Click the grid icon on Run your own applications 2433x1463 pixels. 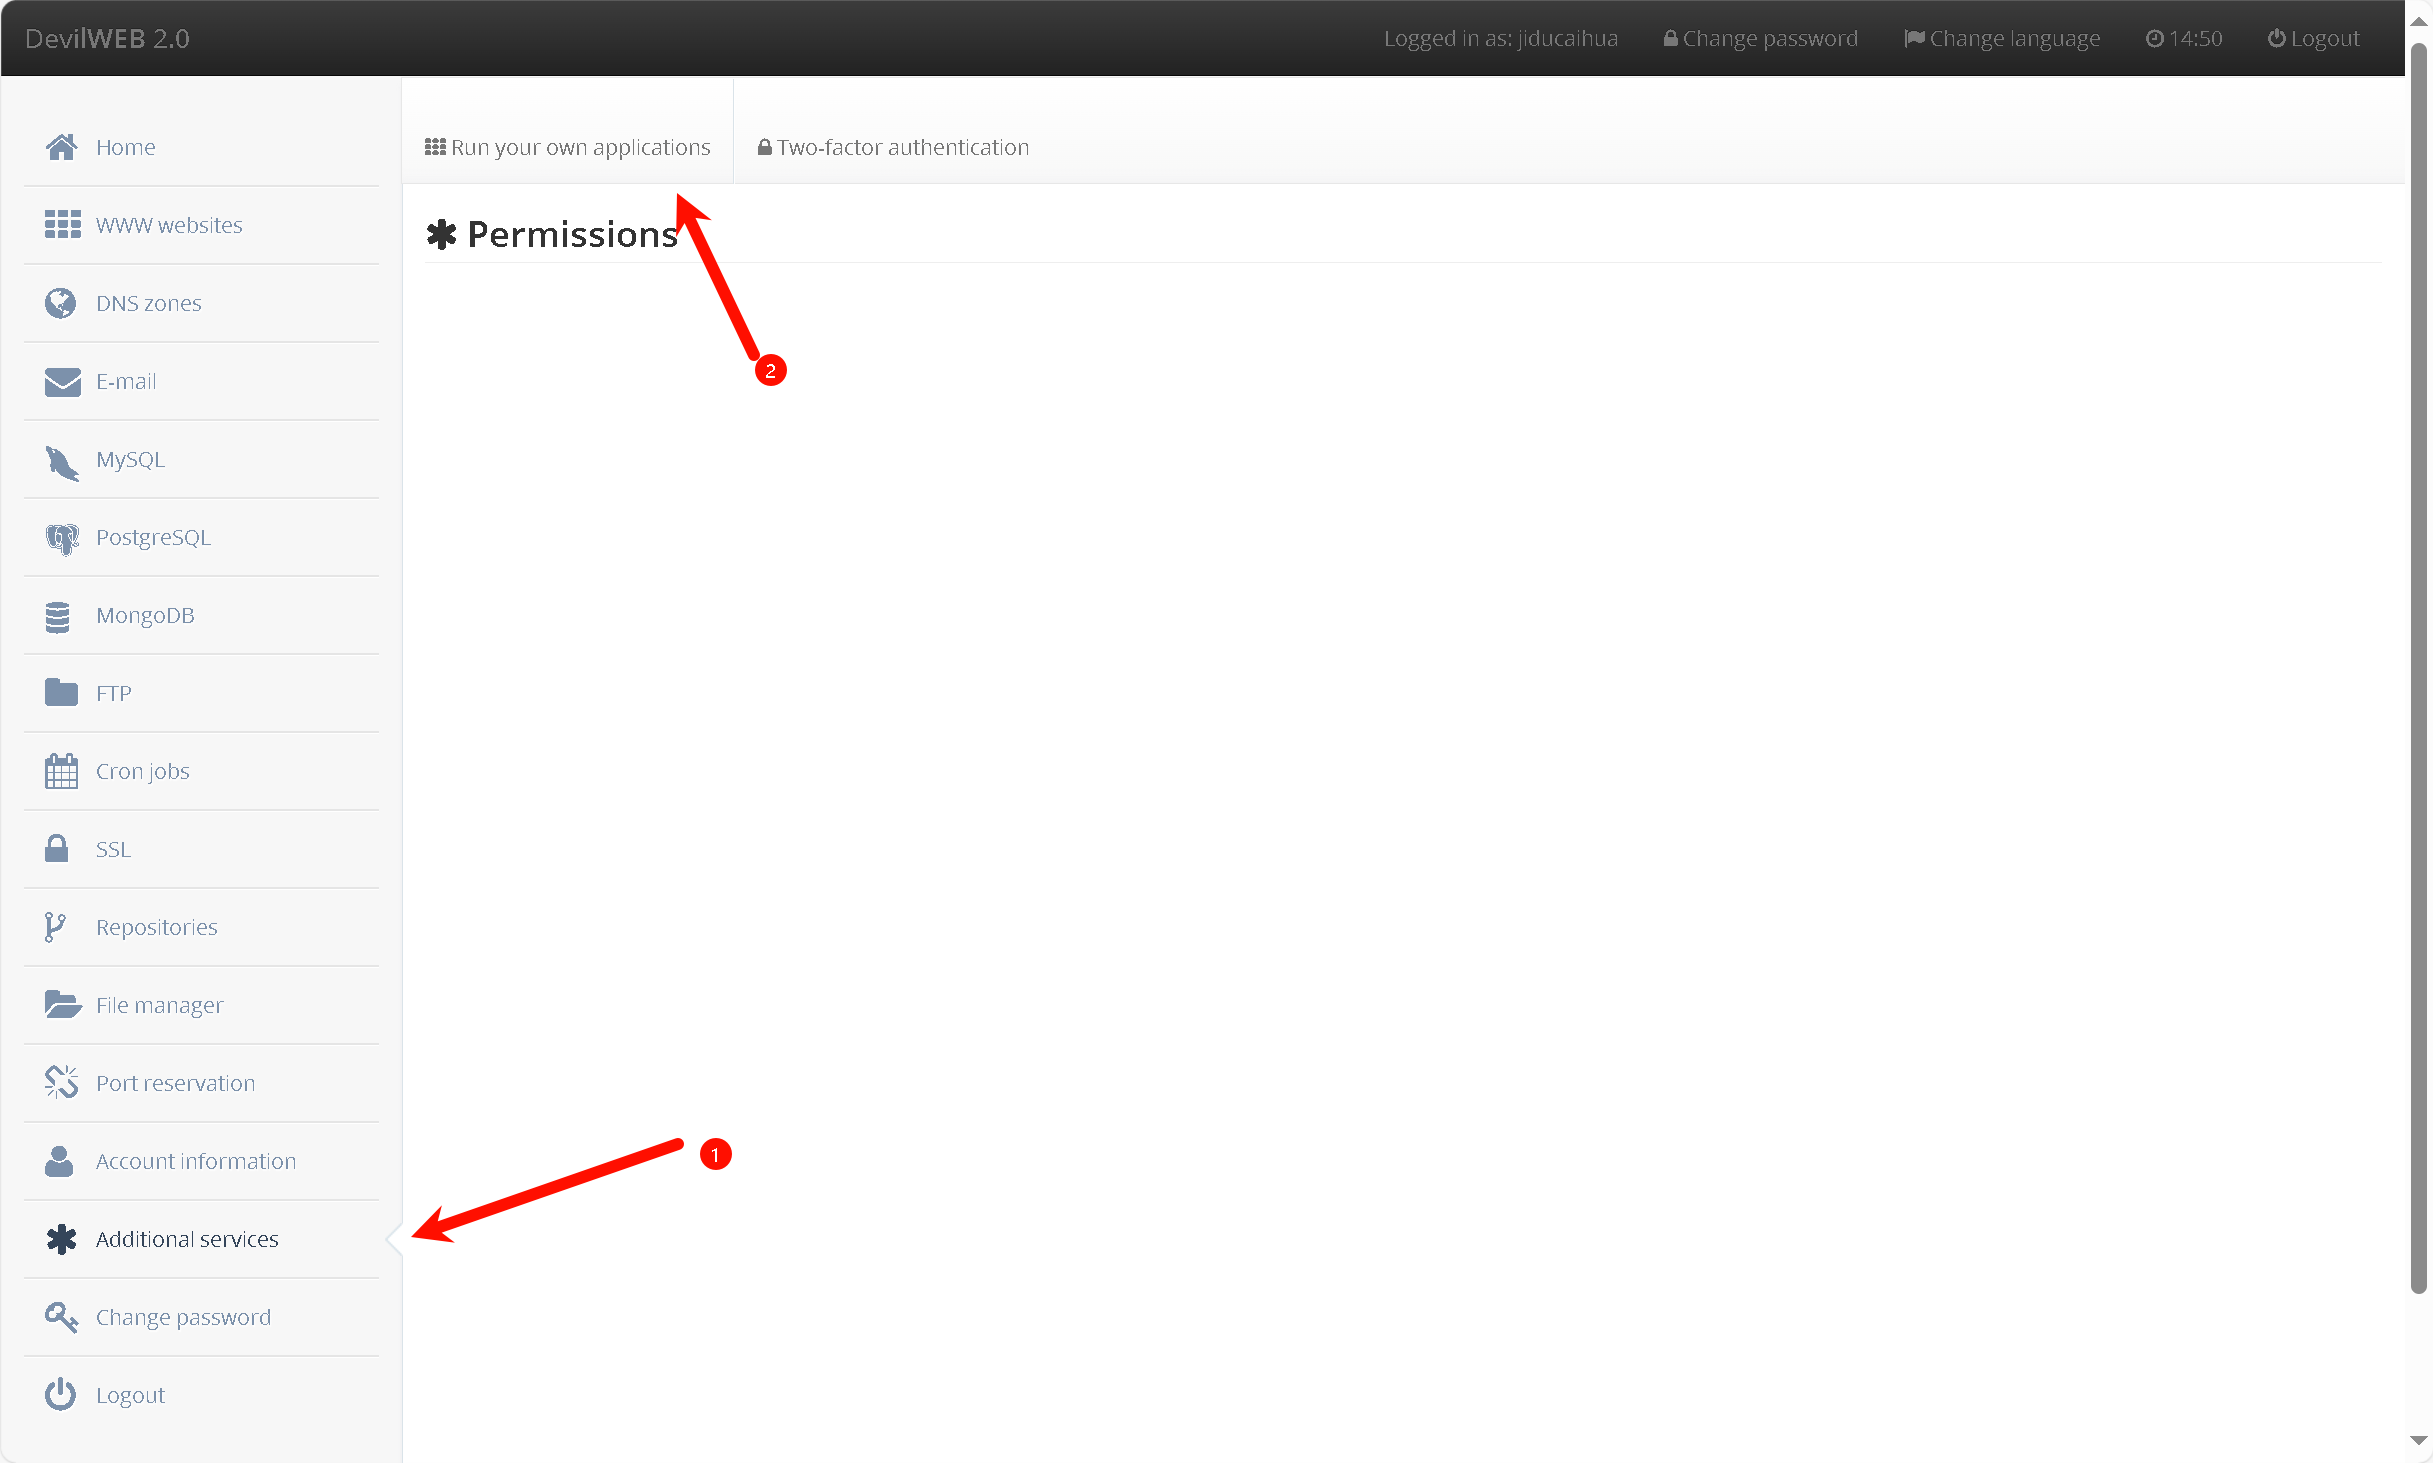(x=435, y=147)
